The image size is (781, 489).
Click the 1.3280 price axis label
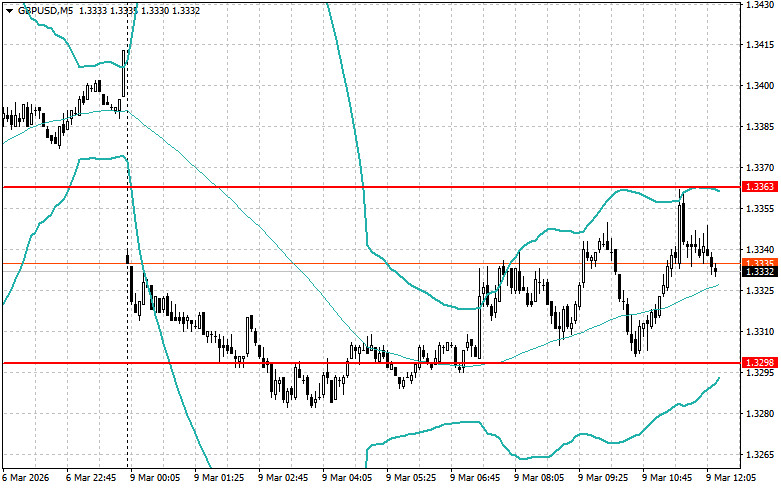click(x=760, y=413)
